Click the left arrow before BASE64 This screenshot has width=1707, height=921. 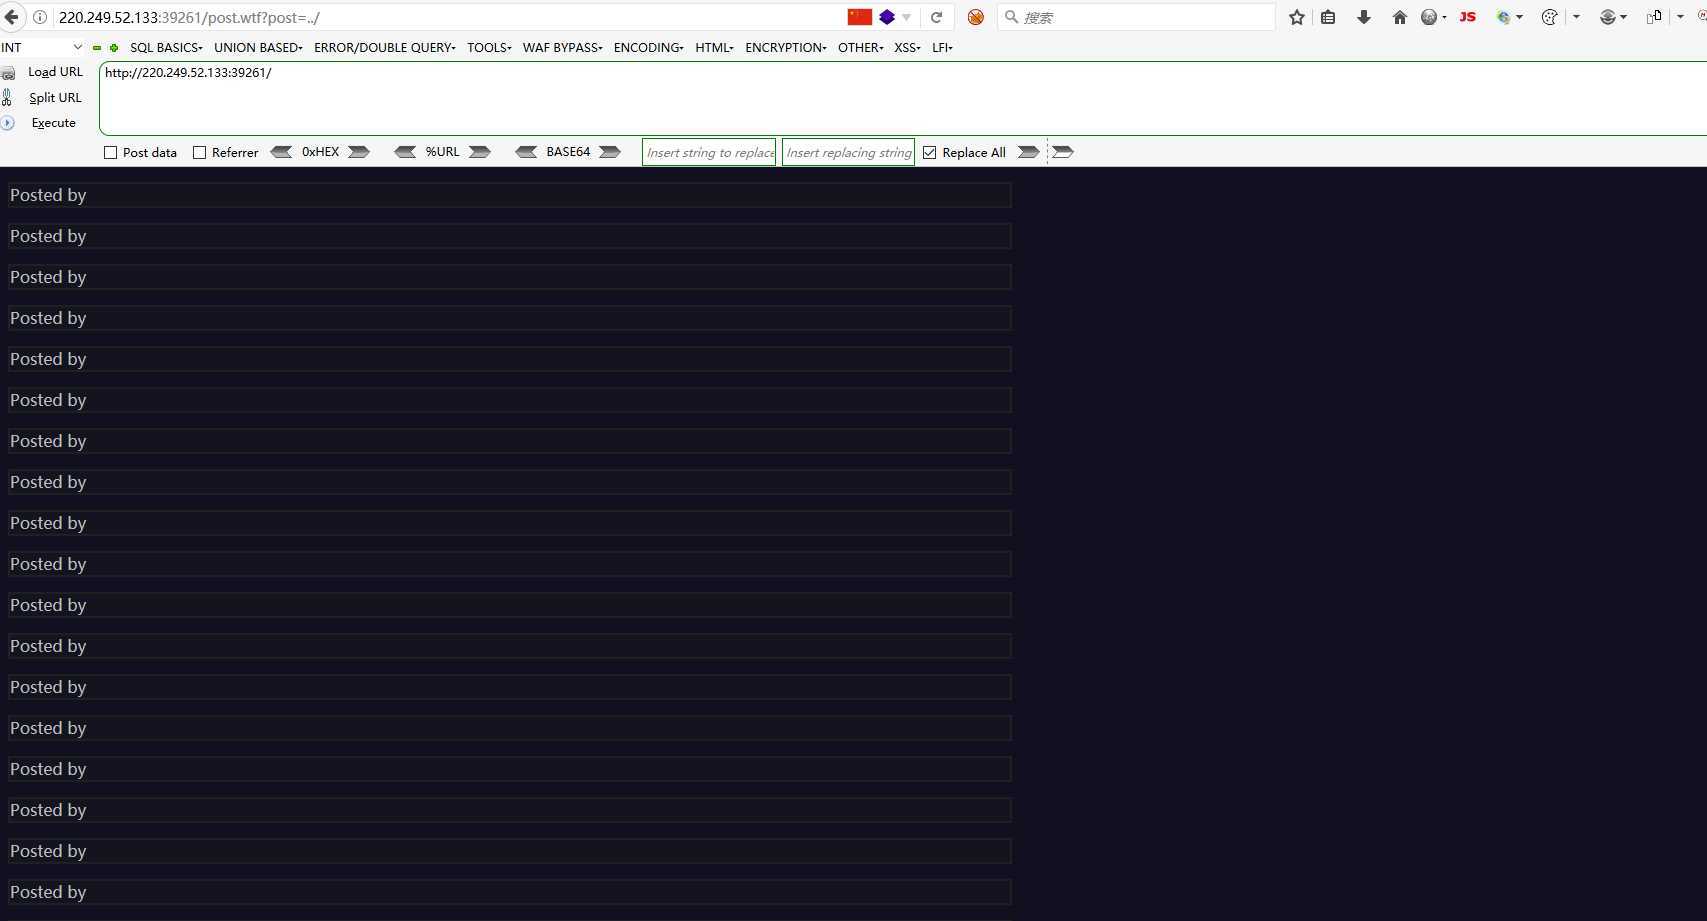pos(526,152)
